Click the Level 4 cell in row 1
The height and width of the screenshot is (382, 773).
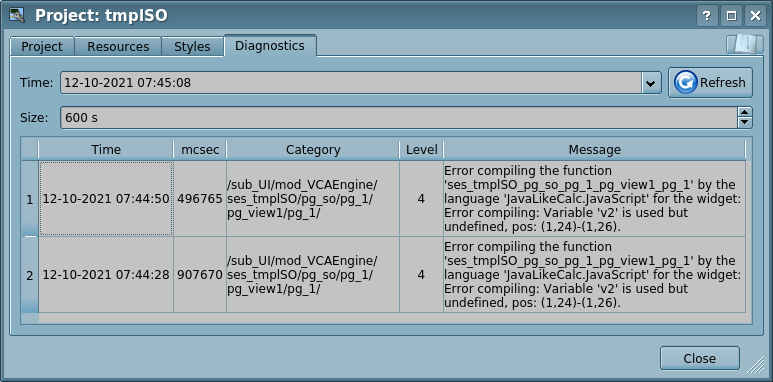(422, 199)
